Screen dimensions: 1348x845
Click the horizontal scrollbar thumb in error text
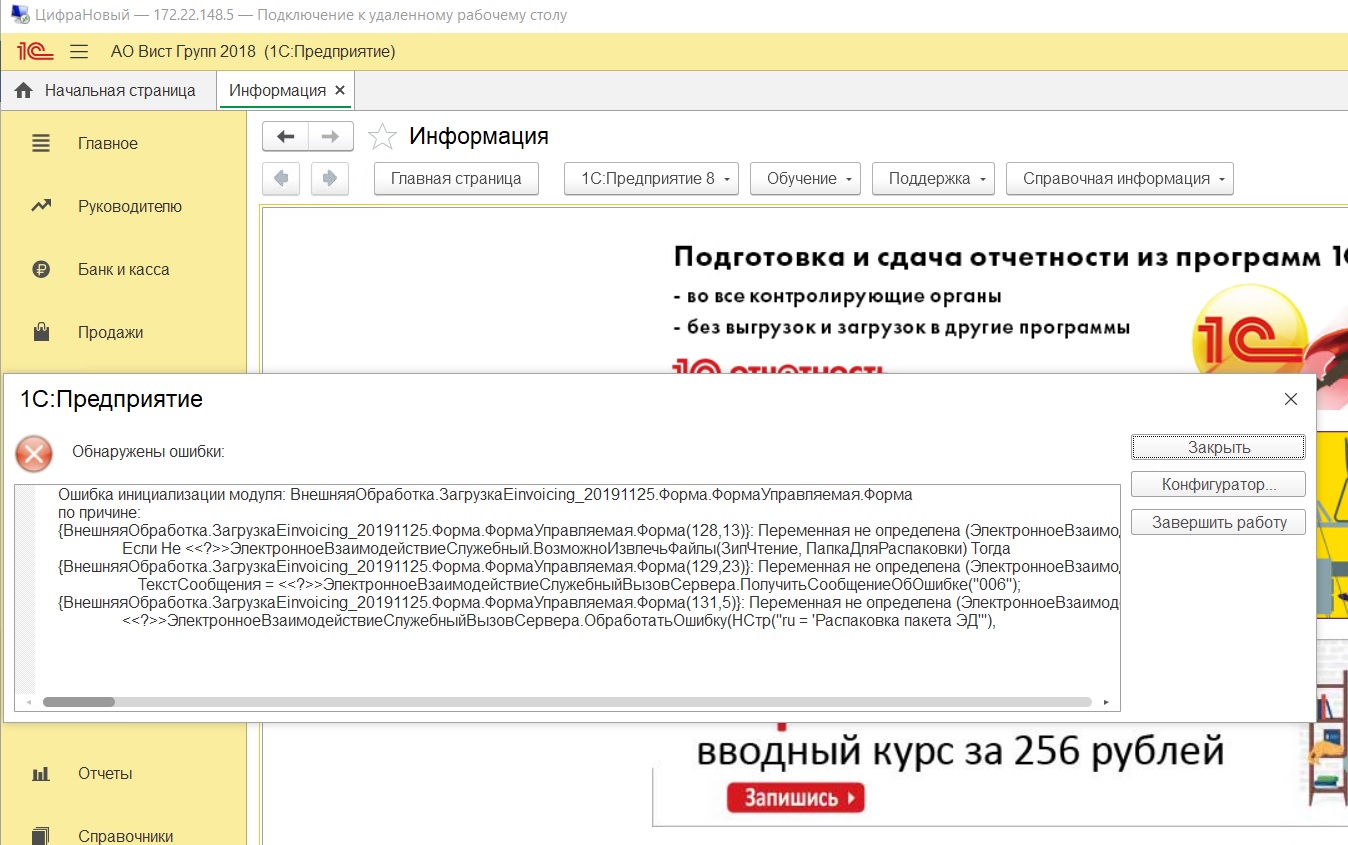coord(78,702)
